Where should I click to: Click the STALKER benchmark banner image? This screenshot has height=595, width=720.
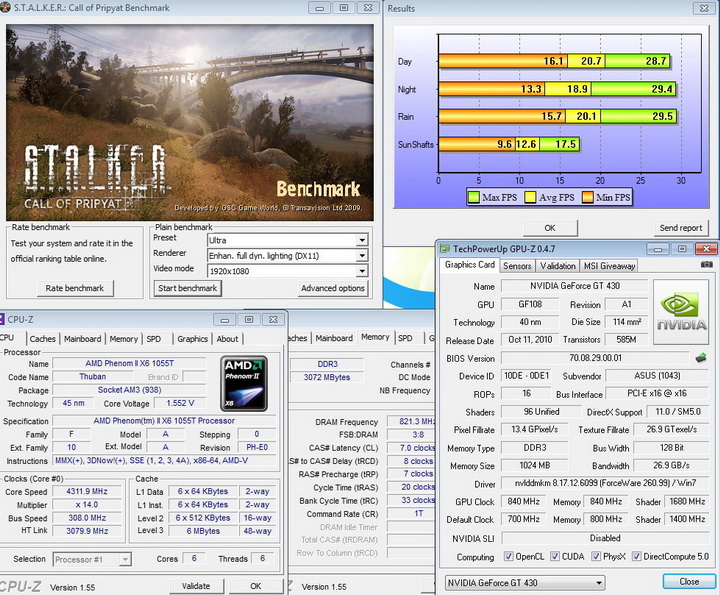click(190, 123)
